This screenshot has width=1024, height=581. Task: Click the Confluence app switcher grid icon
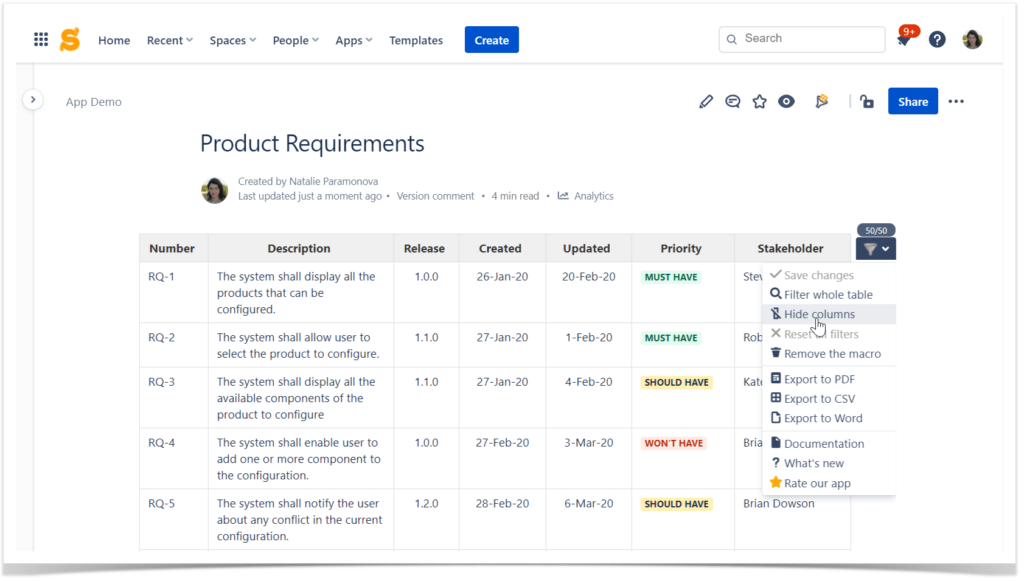41,39
